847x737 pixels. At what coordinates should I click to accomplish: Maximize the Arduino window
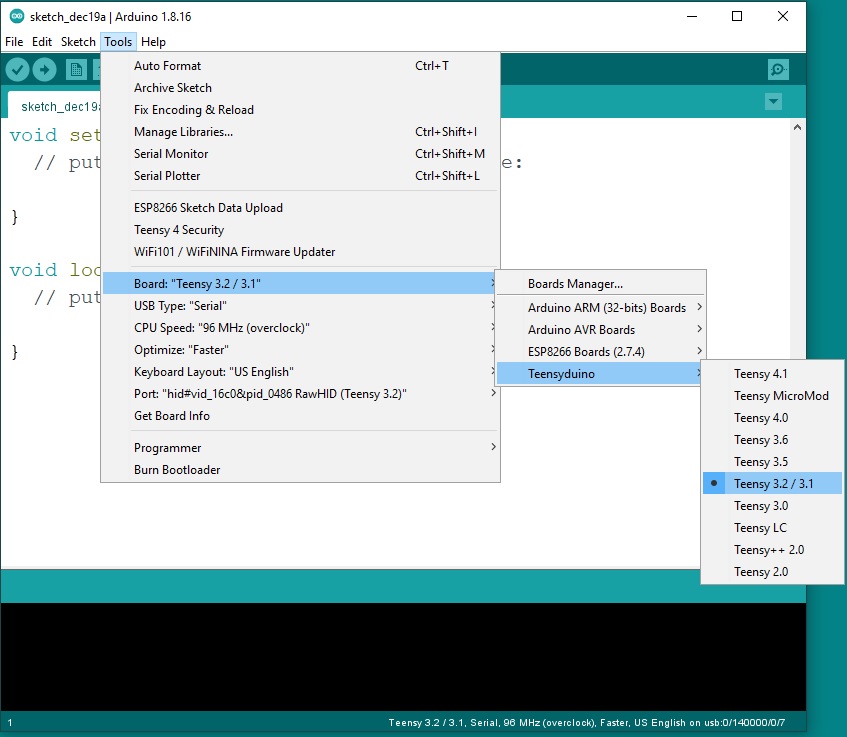[737, 16]
